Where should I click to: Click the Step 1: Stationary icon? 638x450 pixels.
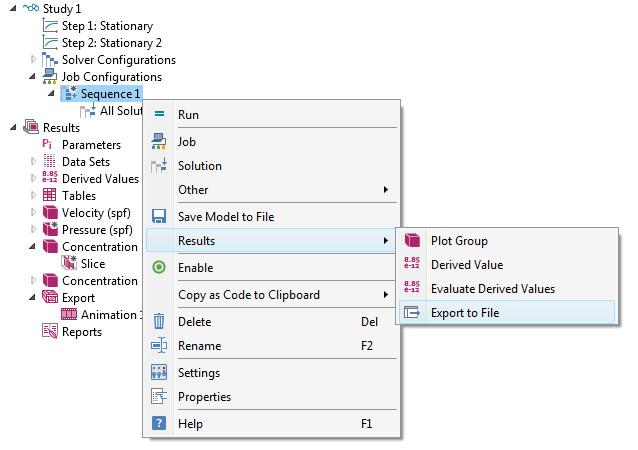coord(50,26)
